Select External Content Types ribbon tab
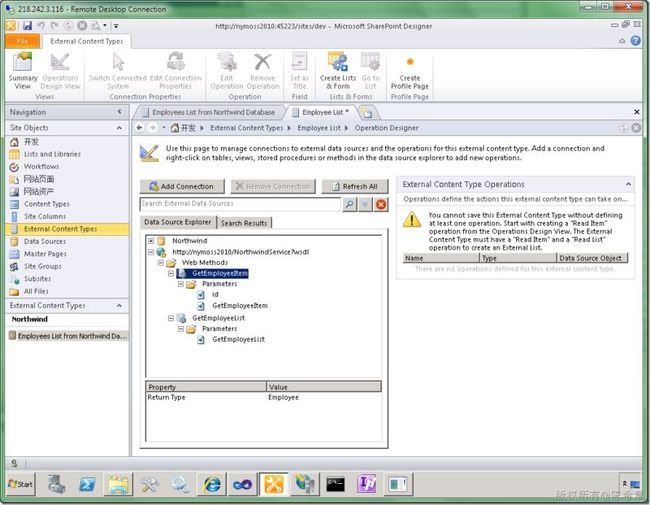650x505 pixels. click(87, 41)
